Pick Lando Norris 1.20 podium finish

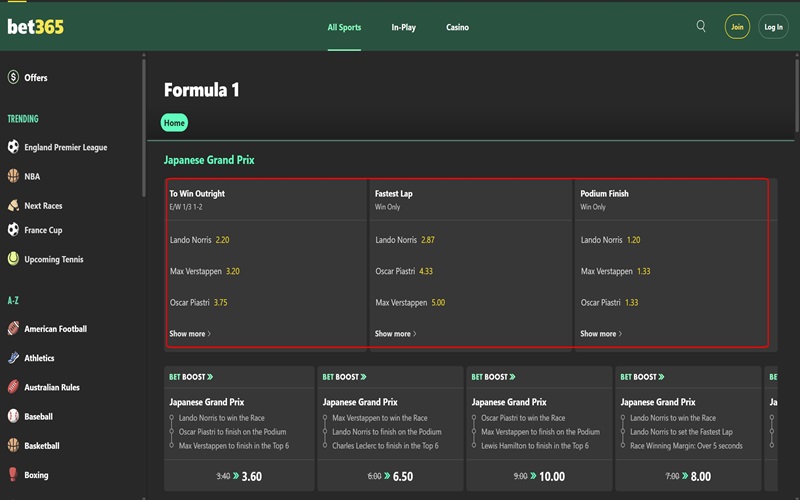[x=610, y=240]
